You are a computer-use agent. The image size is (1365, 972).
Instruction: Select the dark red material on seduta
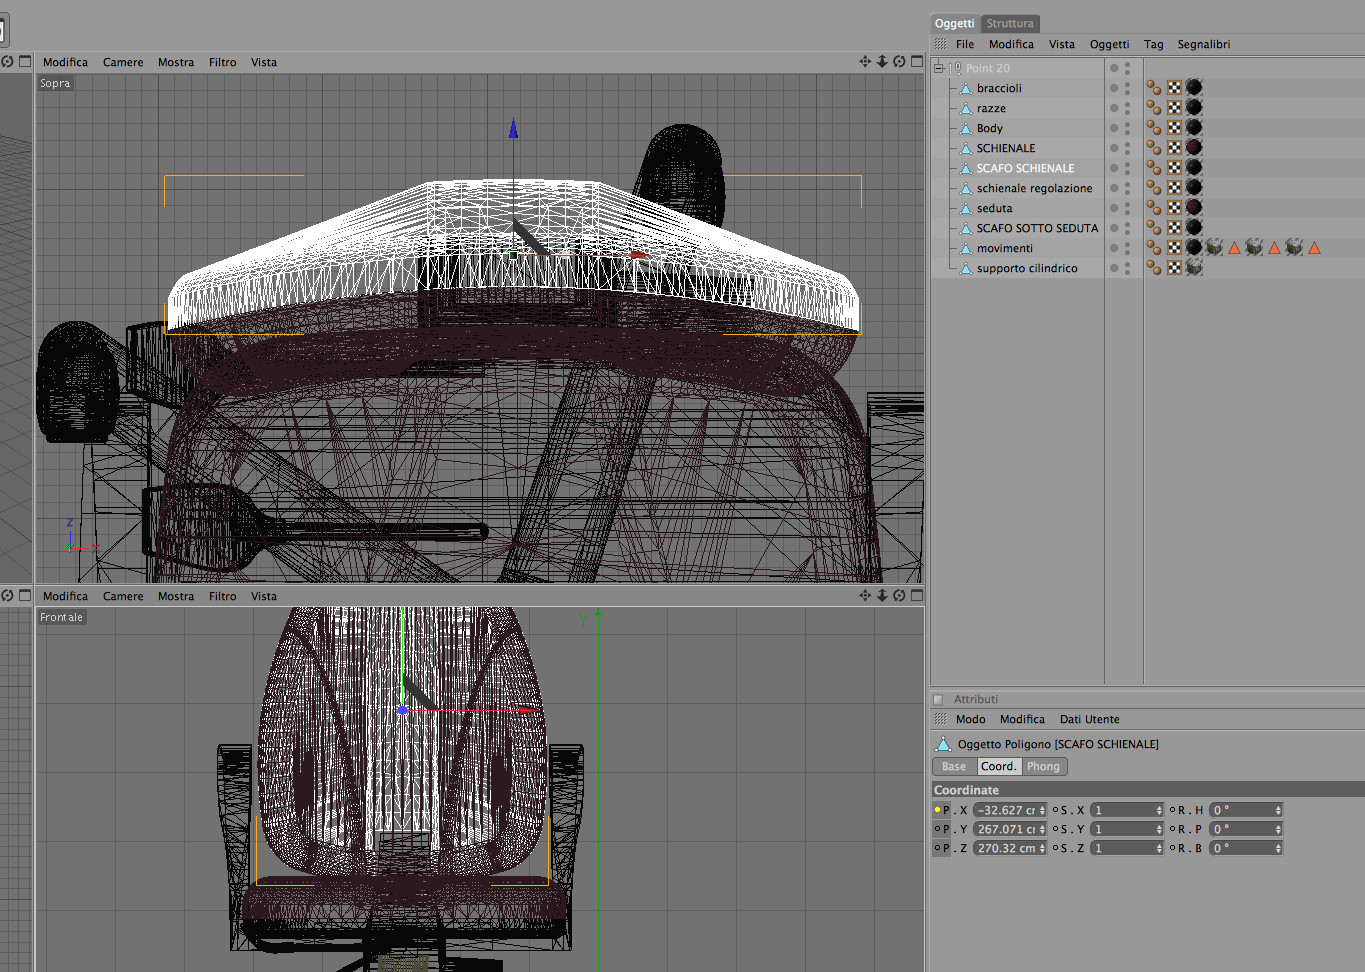(1194, 208)
